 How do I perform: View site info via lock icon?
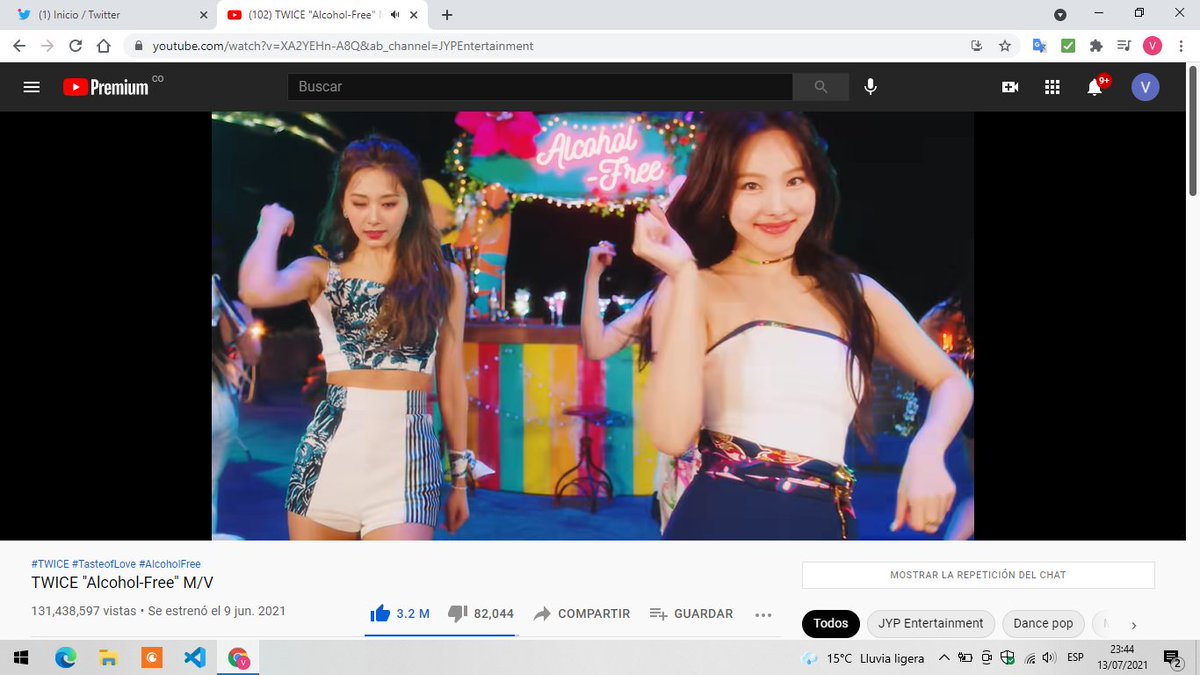[x=138, y=46]
